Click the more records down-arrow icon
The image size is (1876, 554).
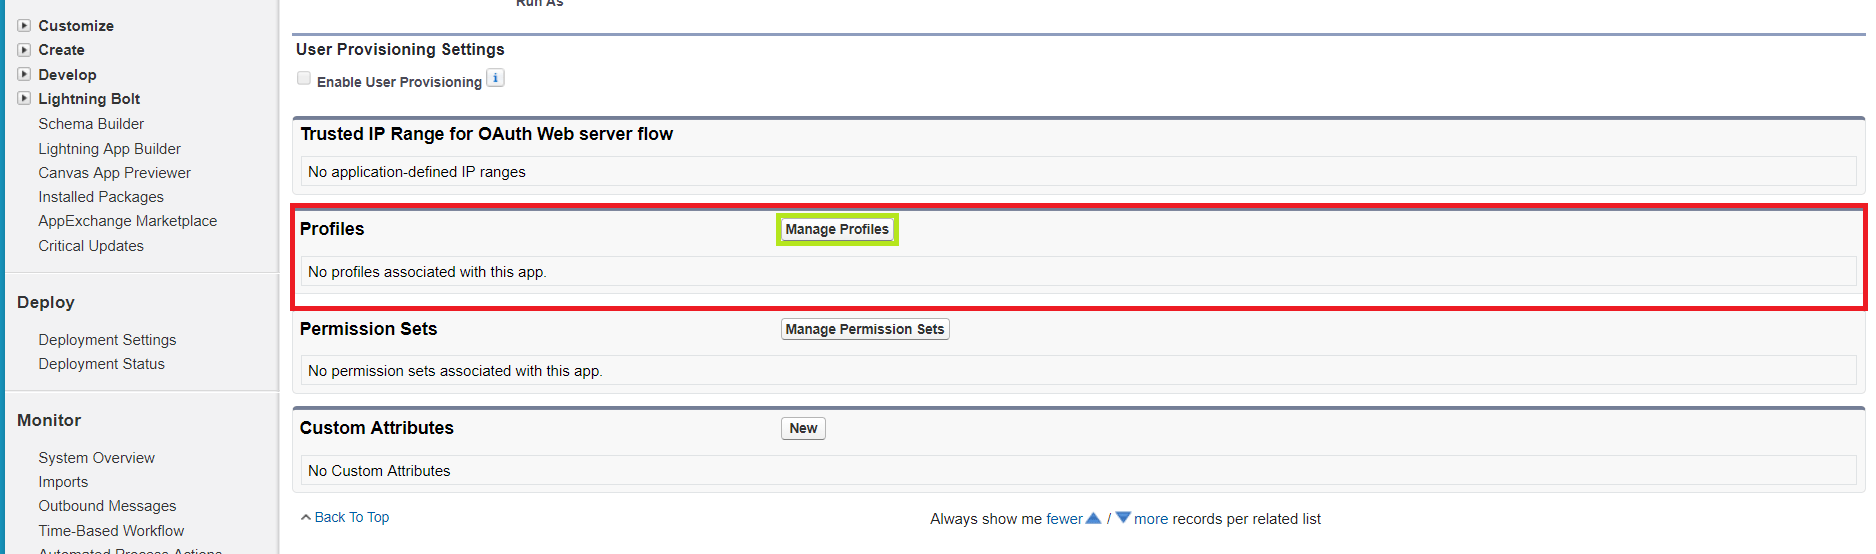(1123, 518)
